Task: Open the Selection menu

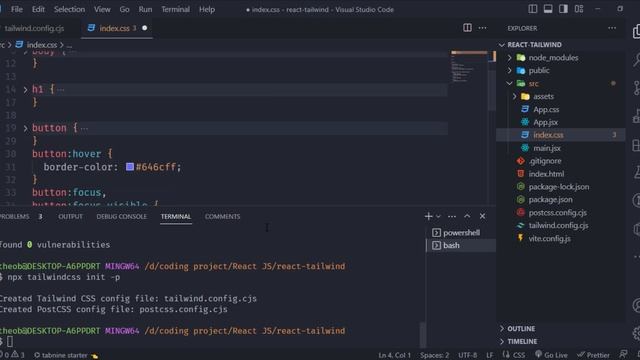Action: [x=69, y=9]
